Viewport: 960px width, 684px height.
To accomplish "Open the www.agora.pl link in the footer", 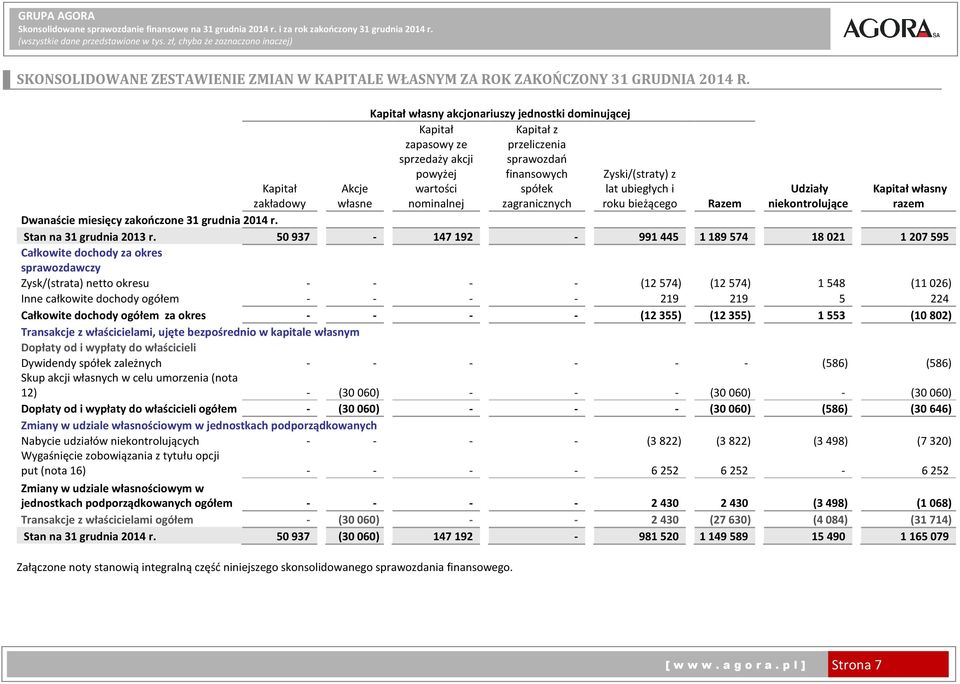I will click(735, 666).
